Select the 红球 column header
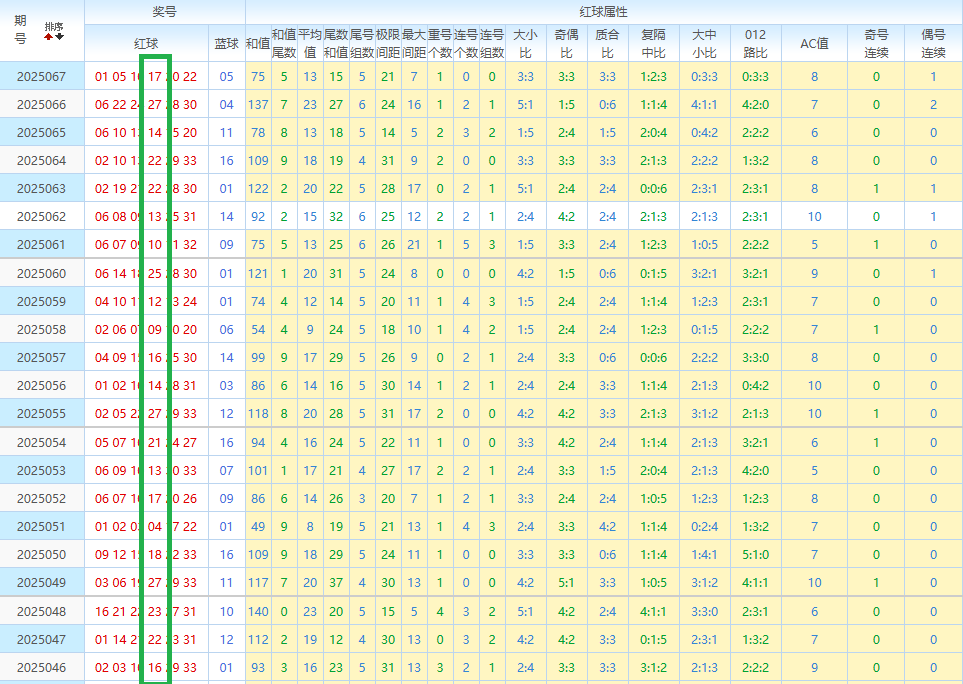The height and width of the screenshot is (684, 963). (x=146, y=43)
